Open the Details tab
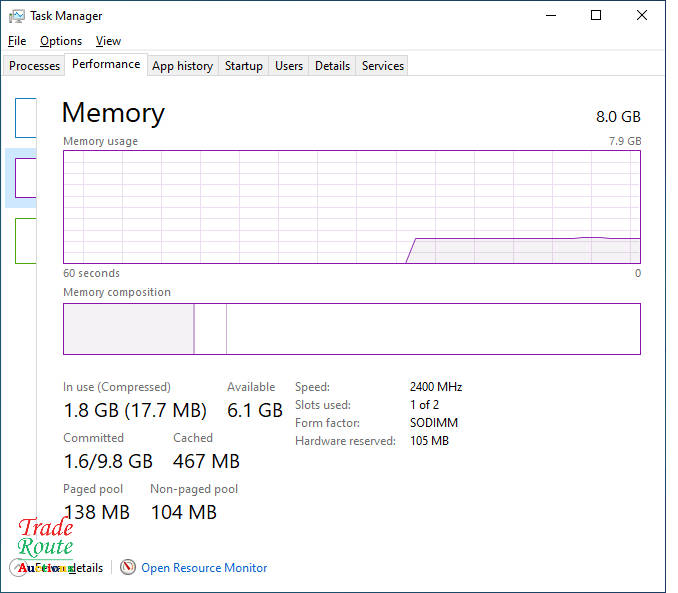 click(332, 66)
